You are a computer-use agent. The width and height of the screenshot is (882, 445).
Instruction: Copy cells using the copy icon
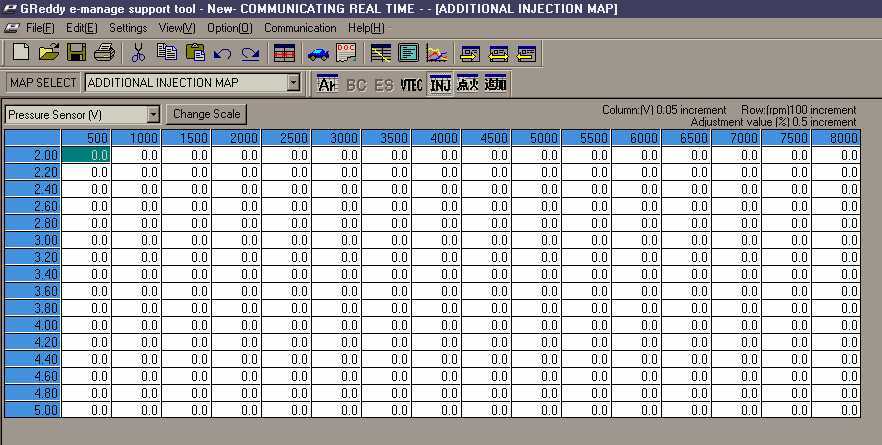click(167, 53)
